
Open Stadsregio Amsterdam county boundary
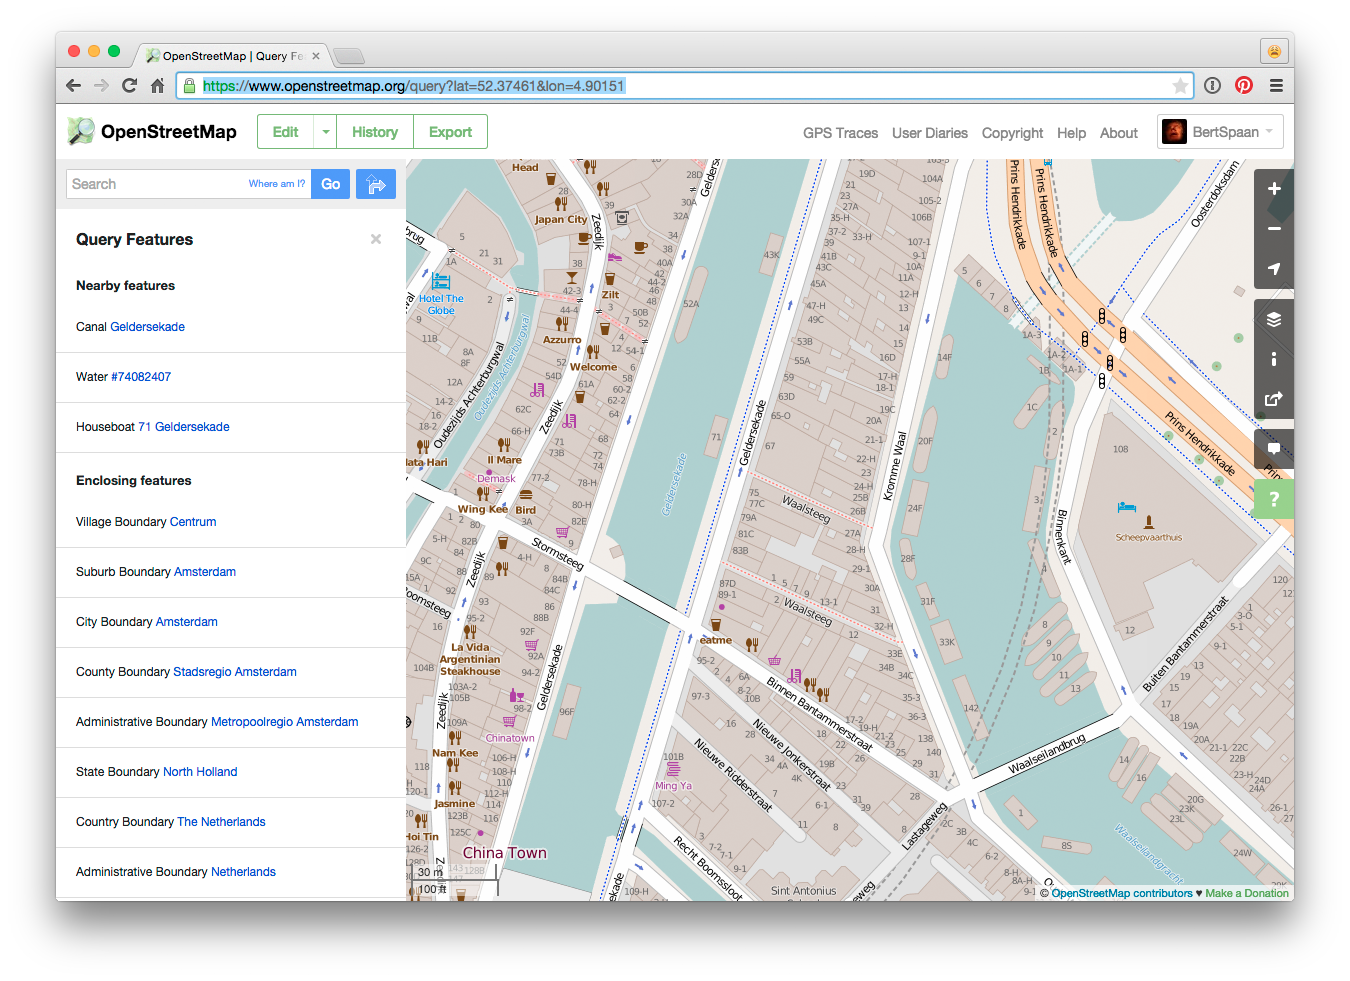(x=235, y=672)
